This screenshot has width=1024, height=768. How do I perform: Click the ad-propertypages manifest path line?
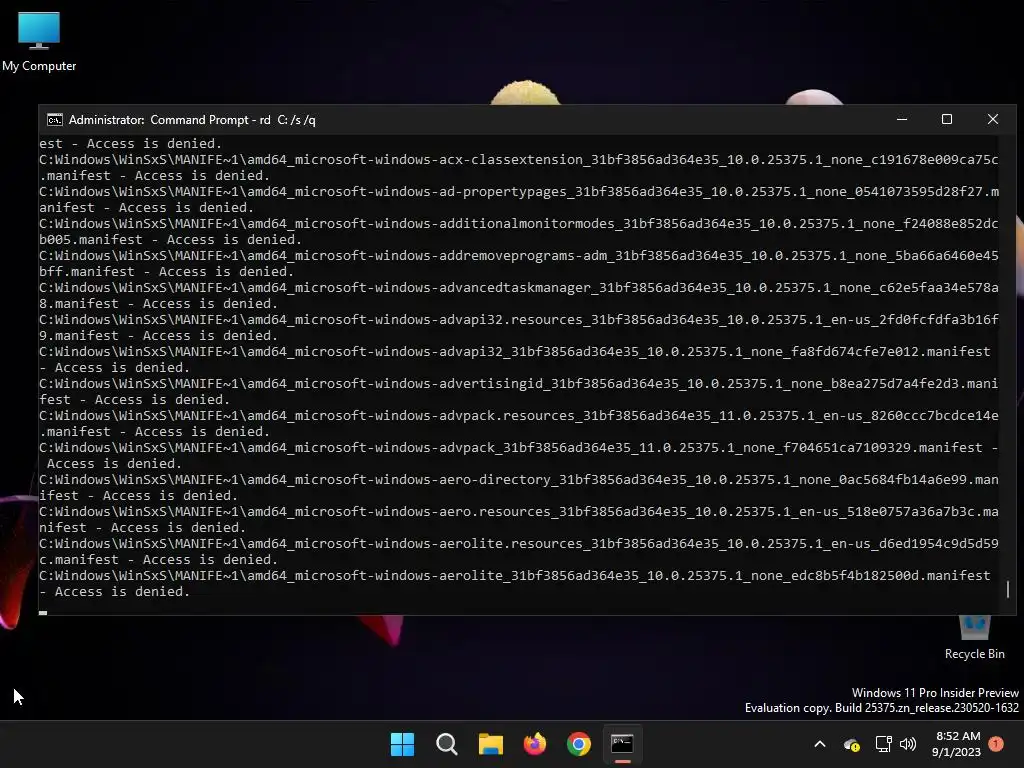[x=519, y=192]
